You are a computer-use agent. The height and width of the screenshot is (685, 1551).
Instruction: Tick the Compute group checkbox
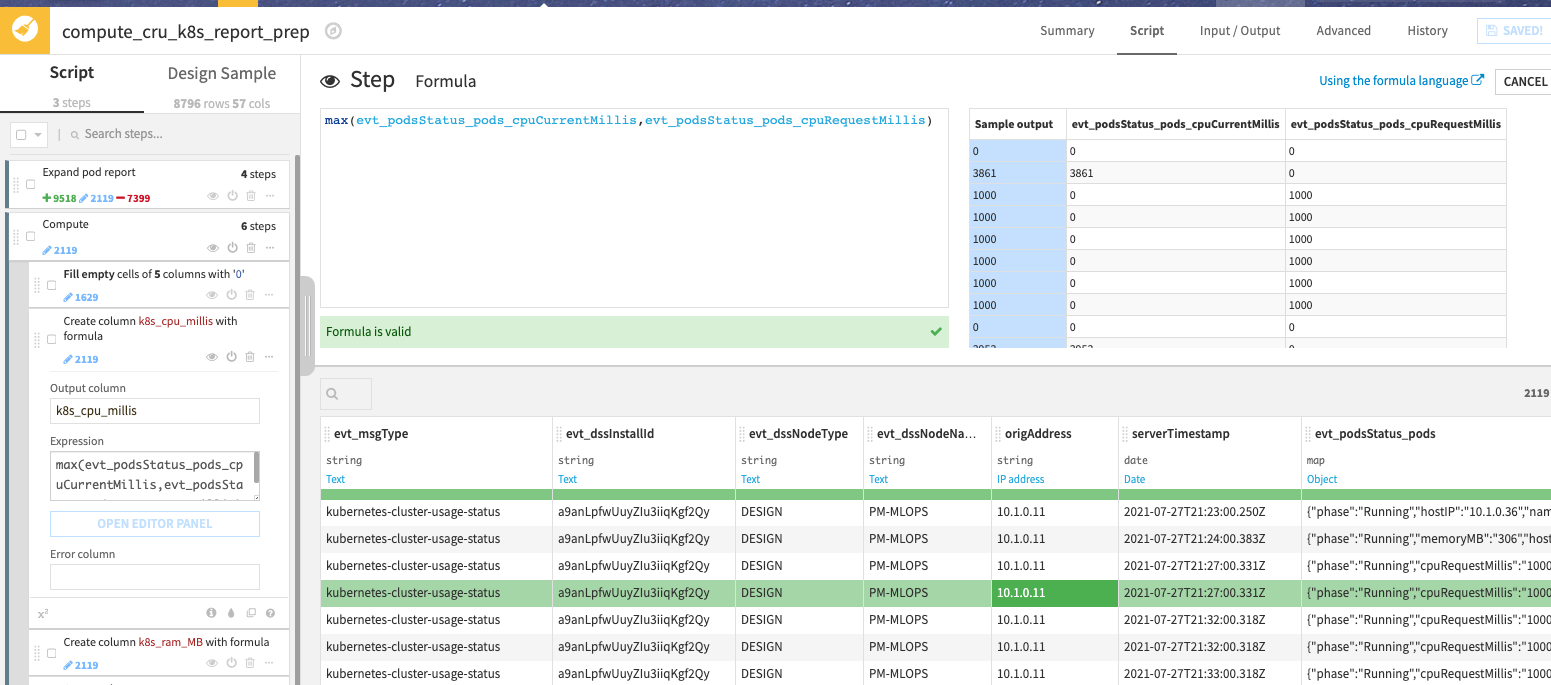pyautogui.click(x=30, y=236)
